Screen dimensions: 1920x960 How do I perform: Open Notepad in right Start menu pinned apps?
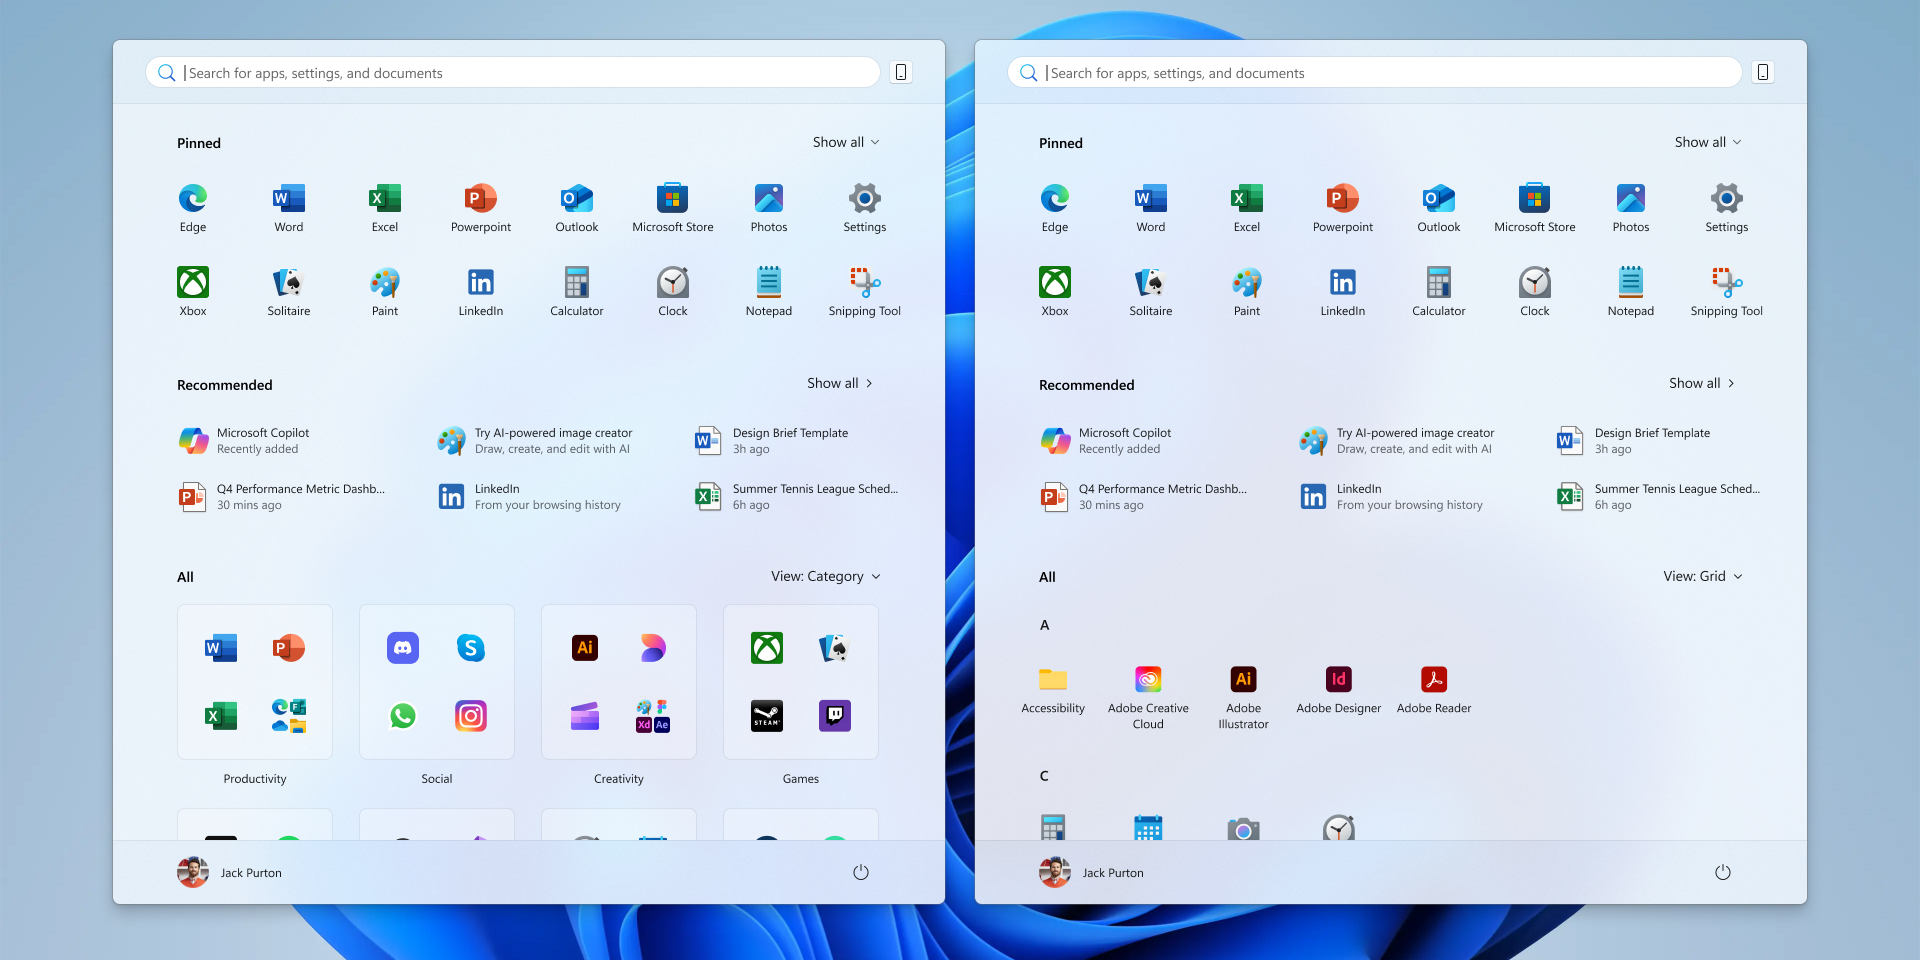1631,292
